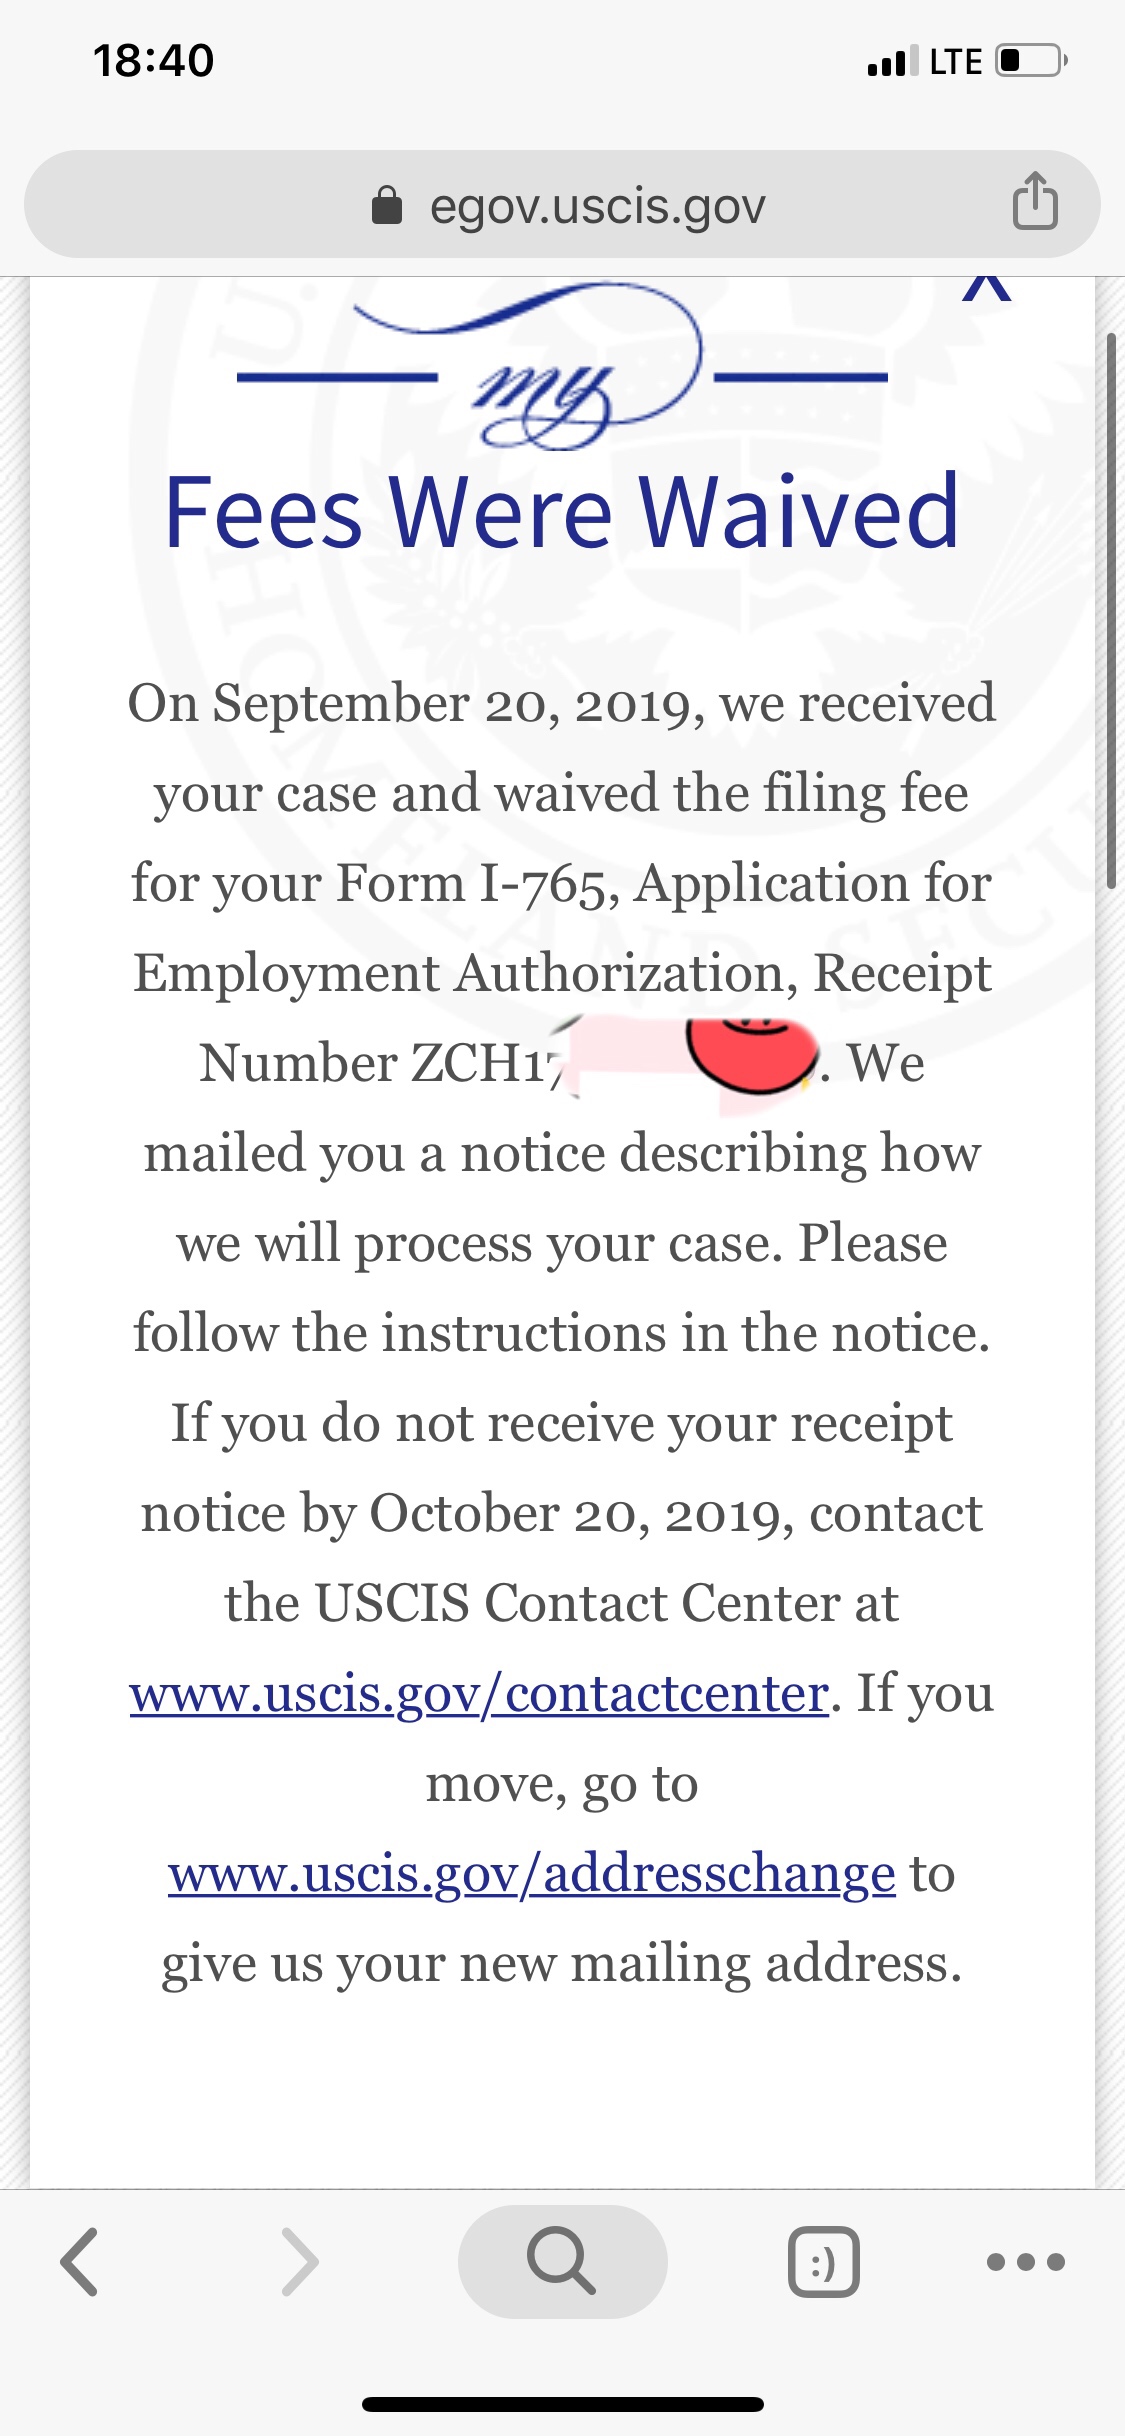The width and height of the screenshot is (1125, 2436).
Task: Open the tabs switcher smiley icon
Action: point(823,2262)
